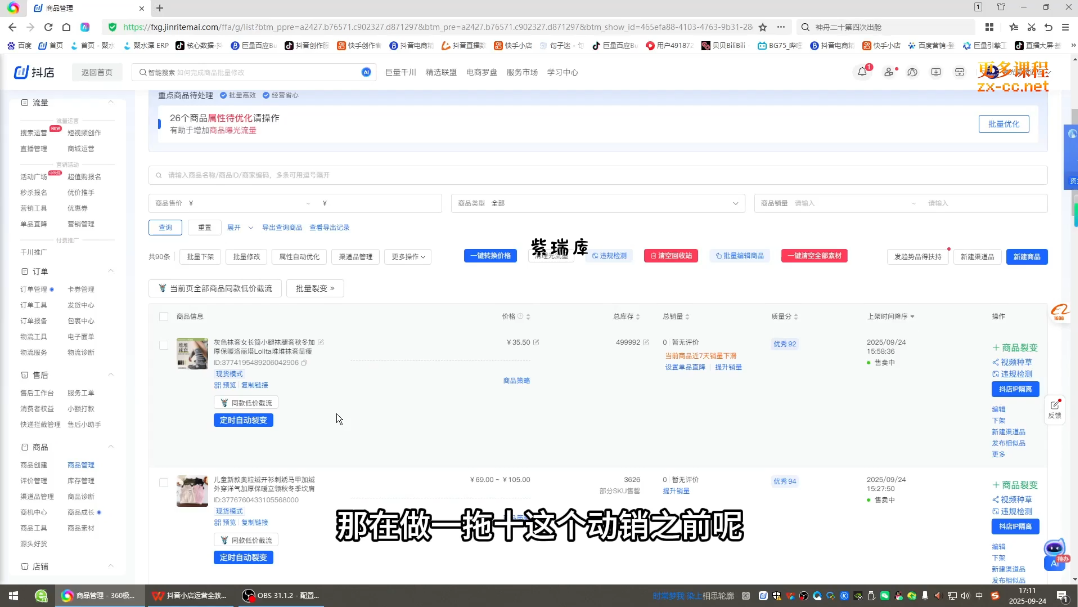Go to 学习中心 in top navigation
This screenshot has width=1078, height=607.
(x=556, y=72)
